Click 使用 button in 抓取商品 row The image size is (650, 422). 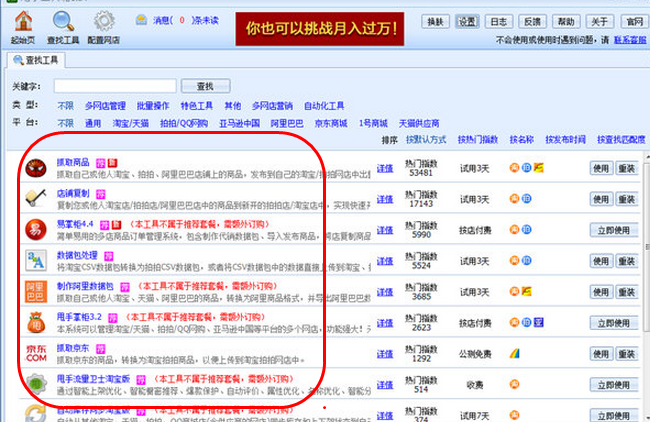tap(601, 168)
